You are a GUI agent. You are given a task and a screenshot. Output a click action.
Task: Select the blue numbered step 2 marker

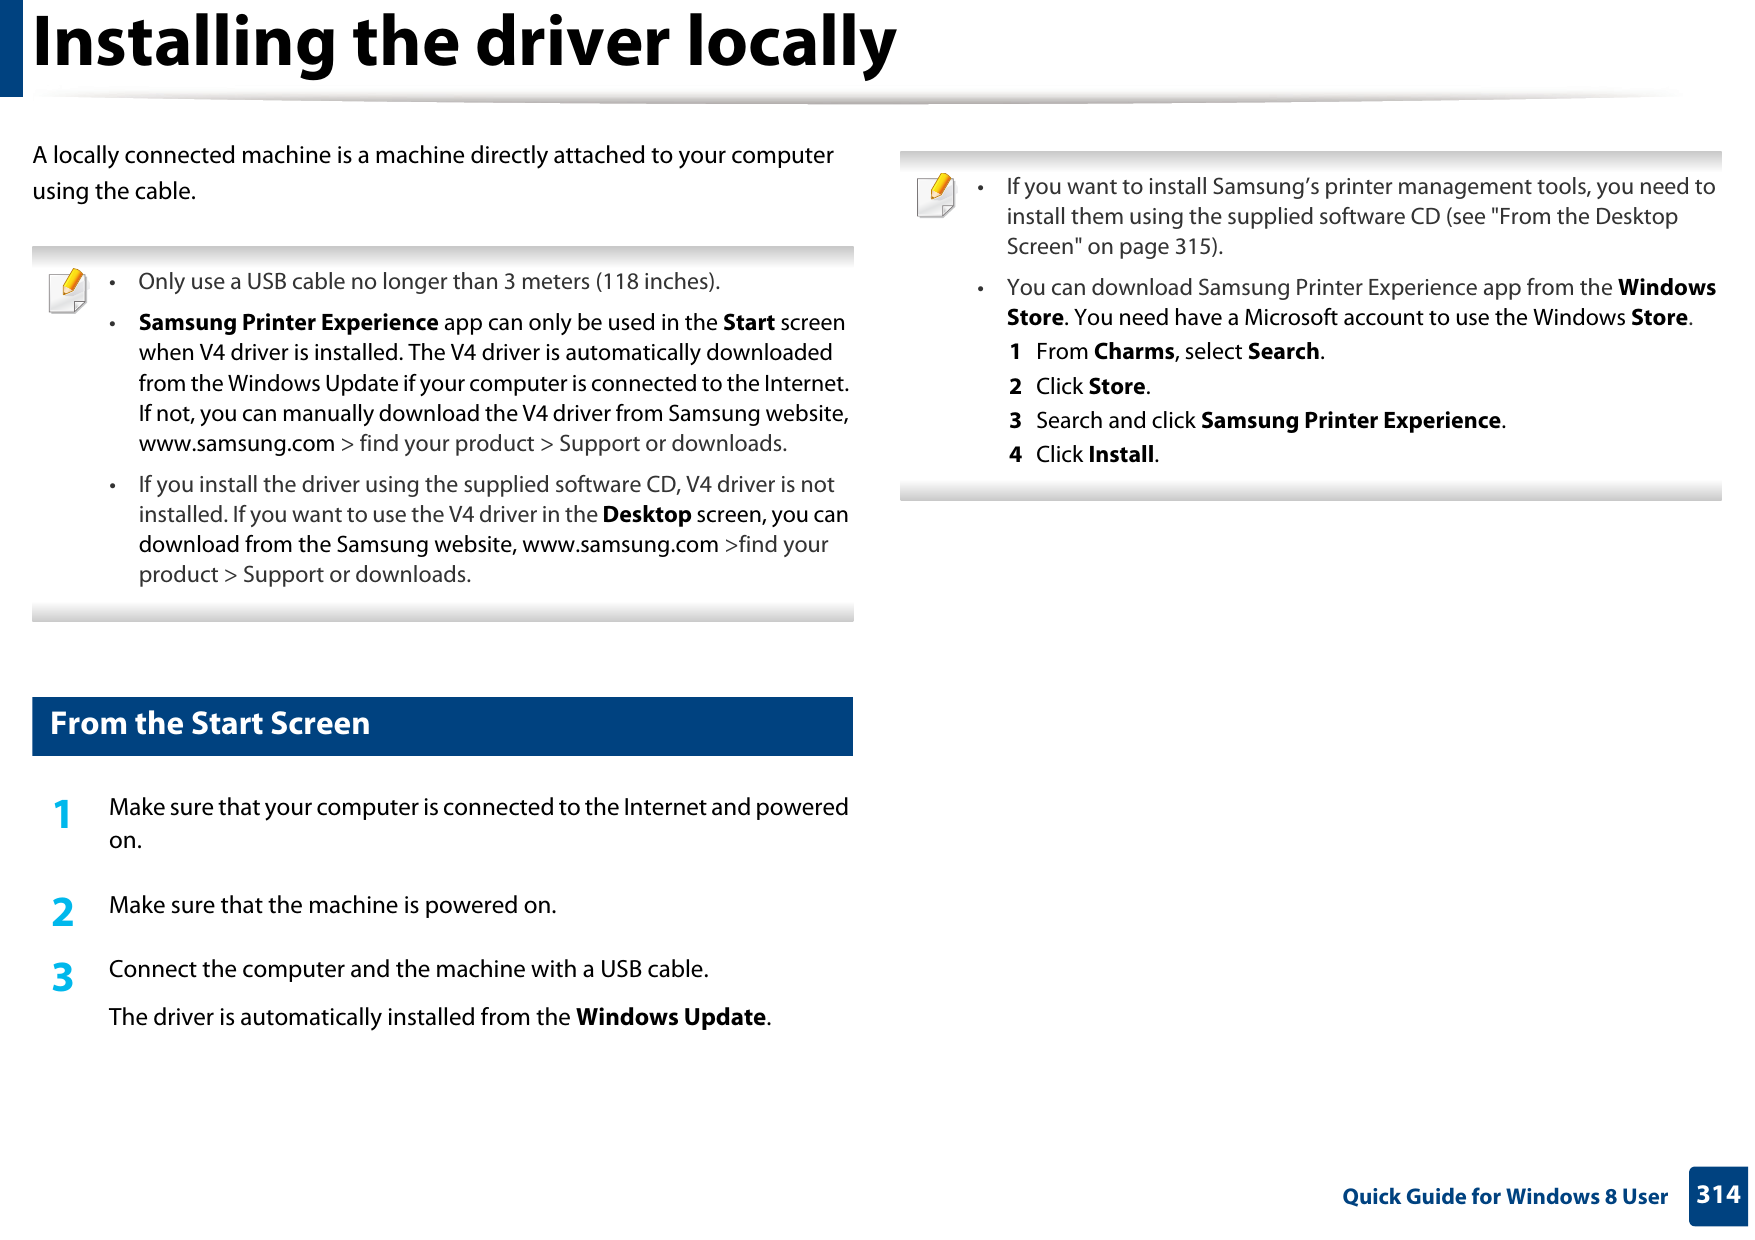pyautogui.click(x=63, y=913)
